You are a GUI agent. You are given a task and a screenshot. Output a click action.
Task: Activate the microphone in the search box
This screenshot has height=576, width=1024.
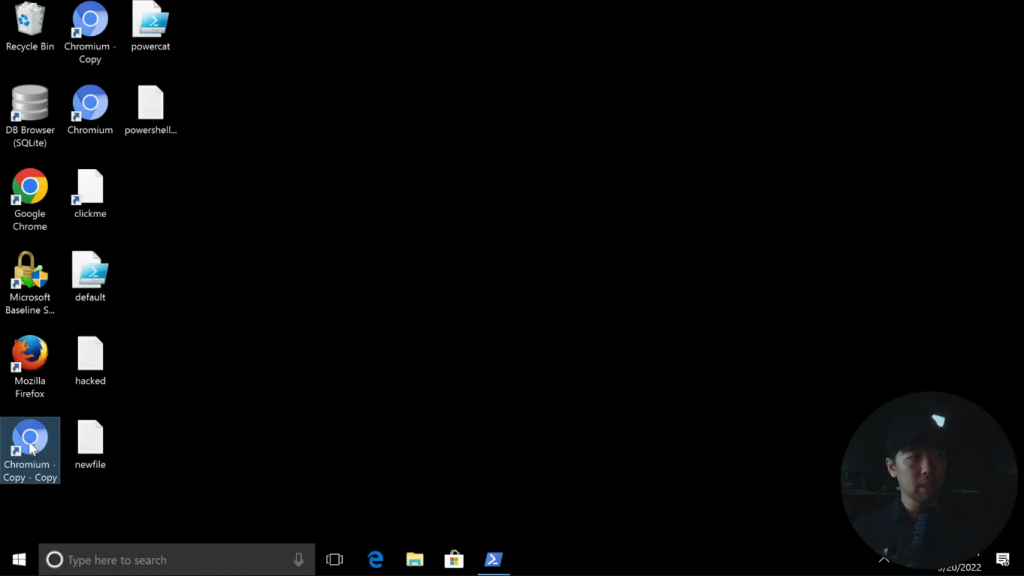click(x=298, y=560)
